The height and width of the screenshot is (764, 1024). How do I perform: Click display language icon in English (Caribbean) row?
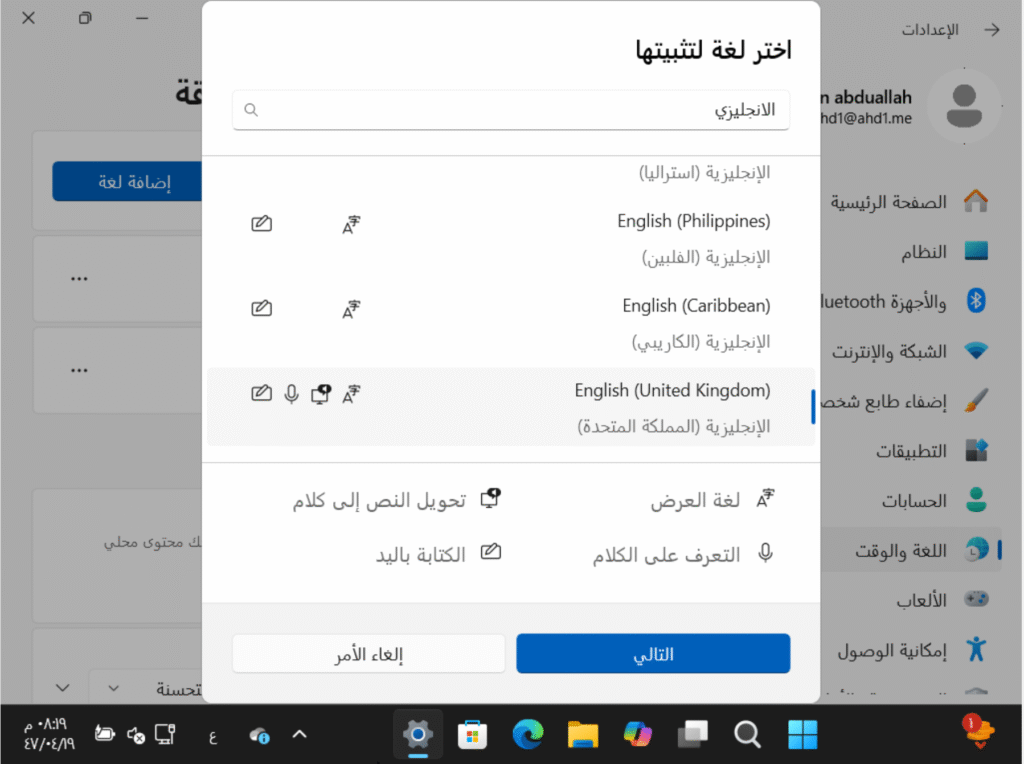(x=350, y=309)
